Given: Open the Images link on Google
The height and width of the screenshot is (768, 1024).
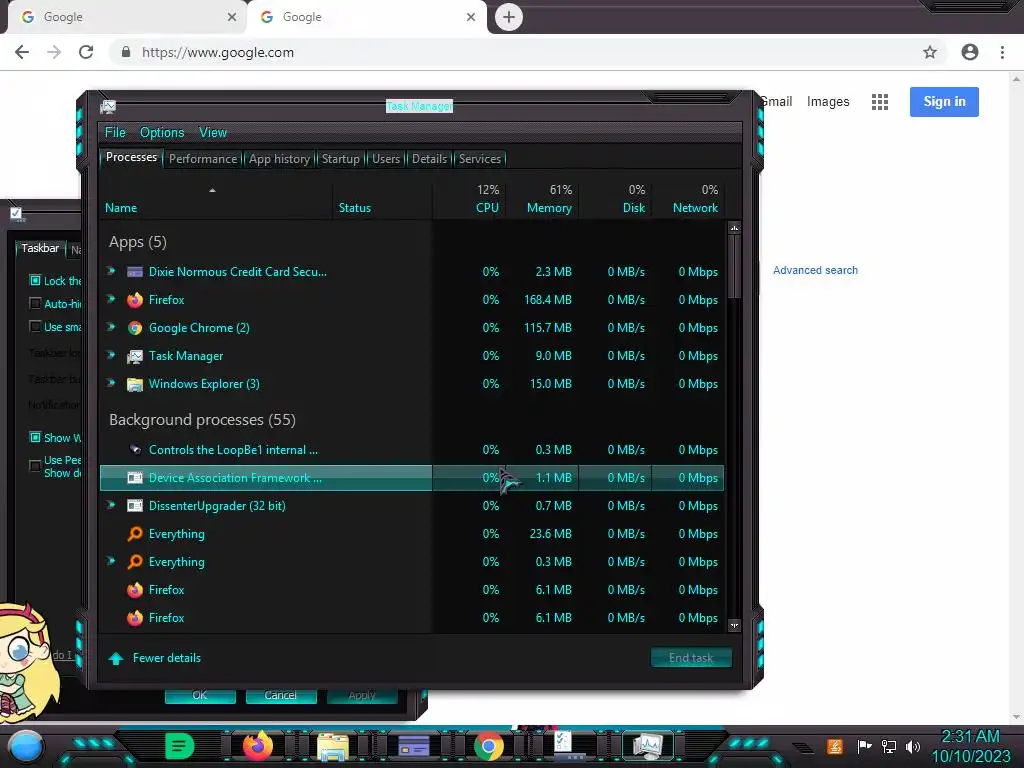Looking at the screenshot, I should [x=827, y=102].
